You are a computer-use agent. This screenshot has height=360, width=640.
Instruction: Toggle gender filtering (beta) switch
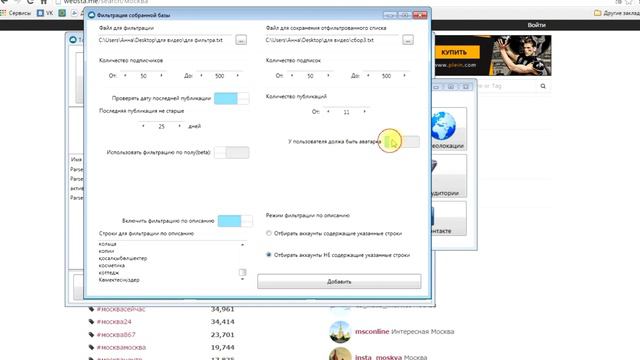click(x=231, y=153)
